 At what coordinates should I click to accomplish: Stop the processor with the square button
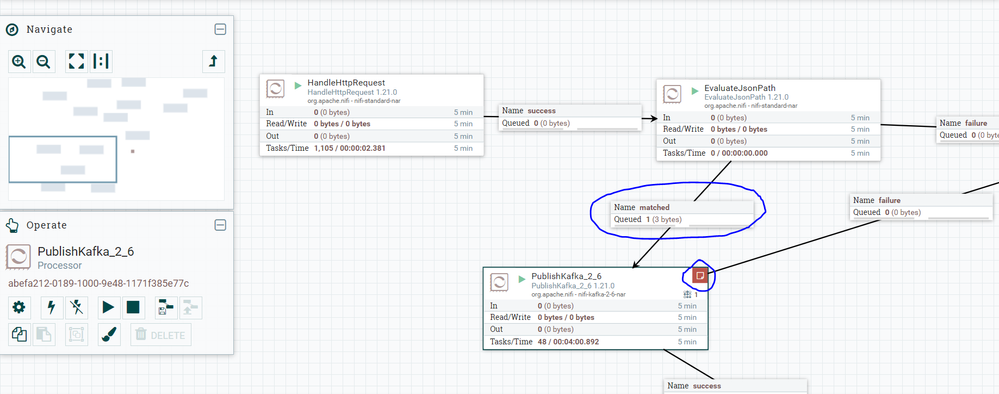133,308
